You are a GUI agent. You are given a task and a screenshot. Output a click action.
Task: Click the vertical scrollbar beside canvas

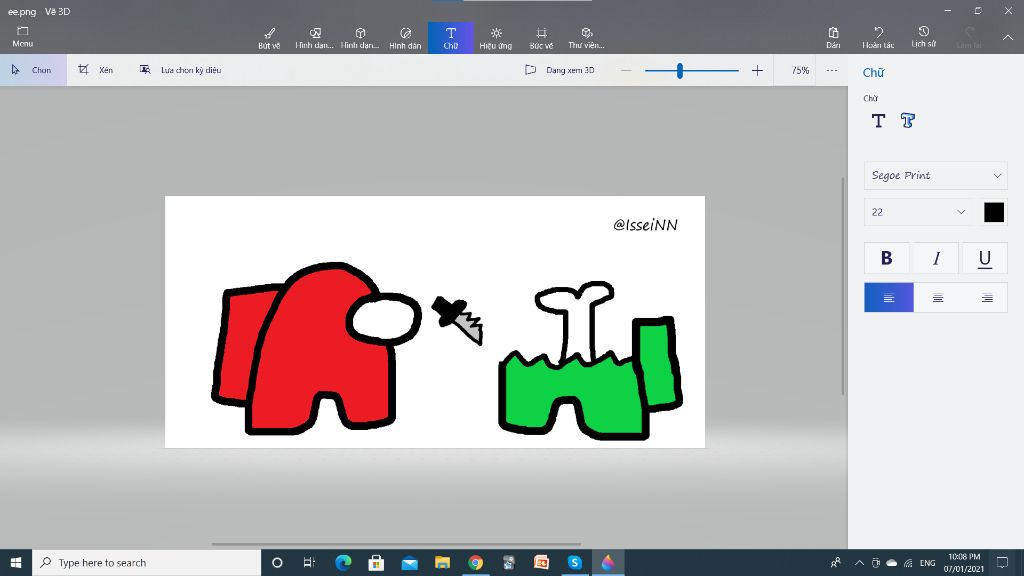842,286
